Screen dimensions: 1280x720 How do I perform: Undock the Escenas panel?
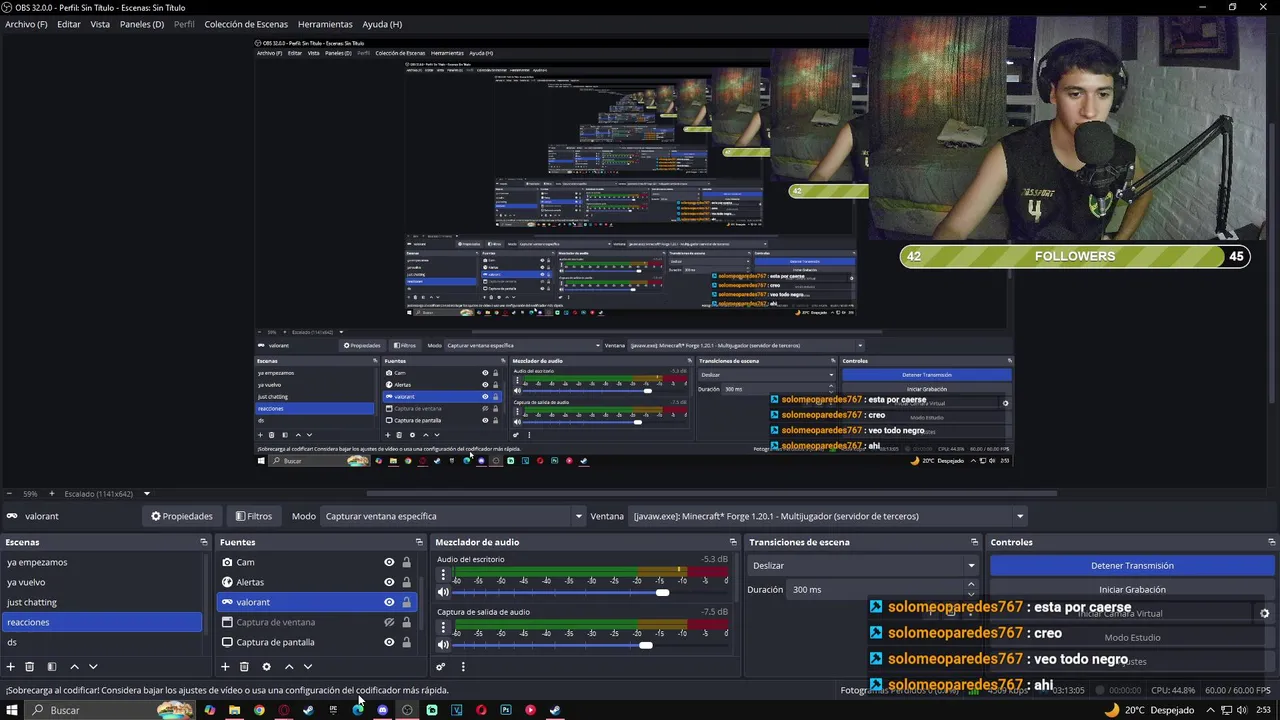(x=204, y=542)
